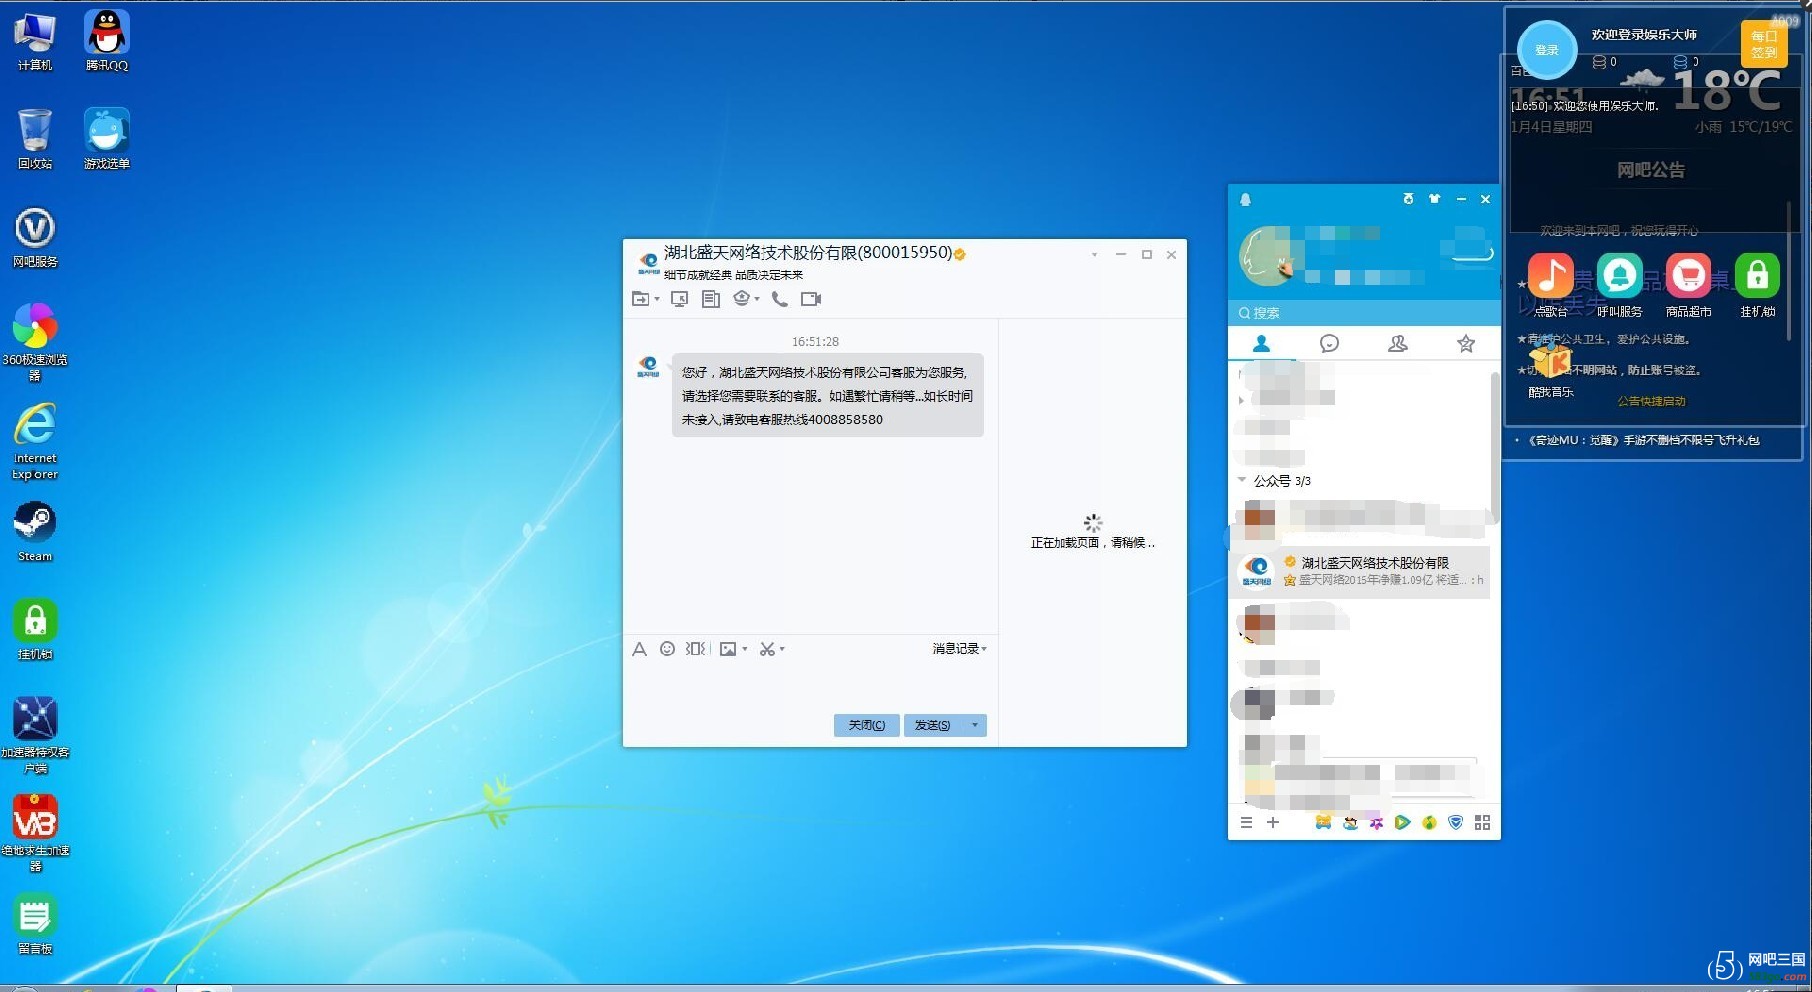Click the 奇迹MU：觉醒 news ticker link
The height and width of the screenshot is (992, 1812).
tap(1643, 440)
